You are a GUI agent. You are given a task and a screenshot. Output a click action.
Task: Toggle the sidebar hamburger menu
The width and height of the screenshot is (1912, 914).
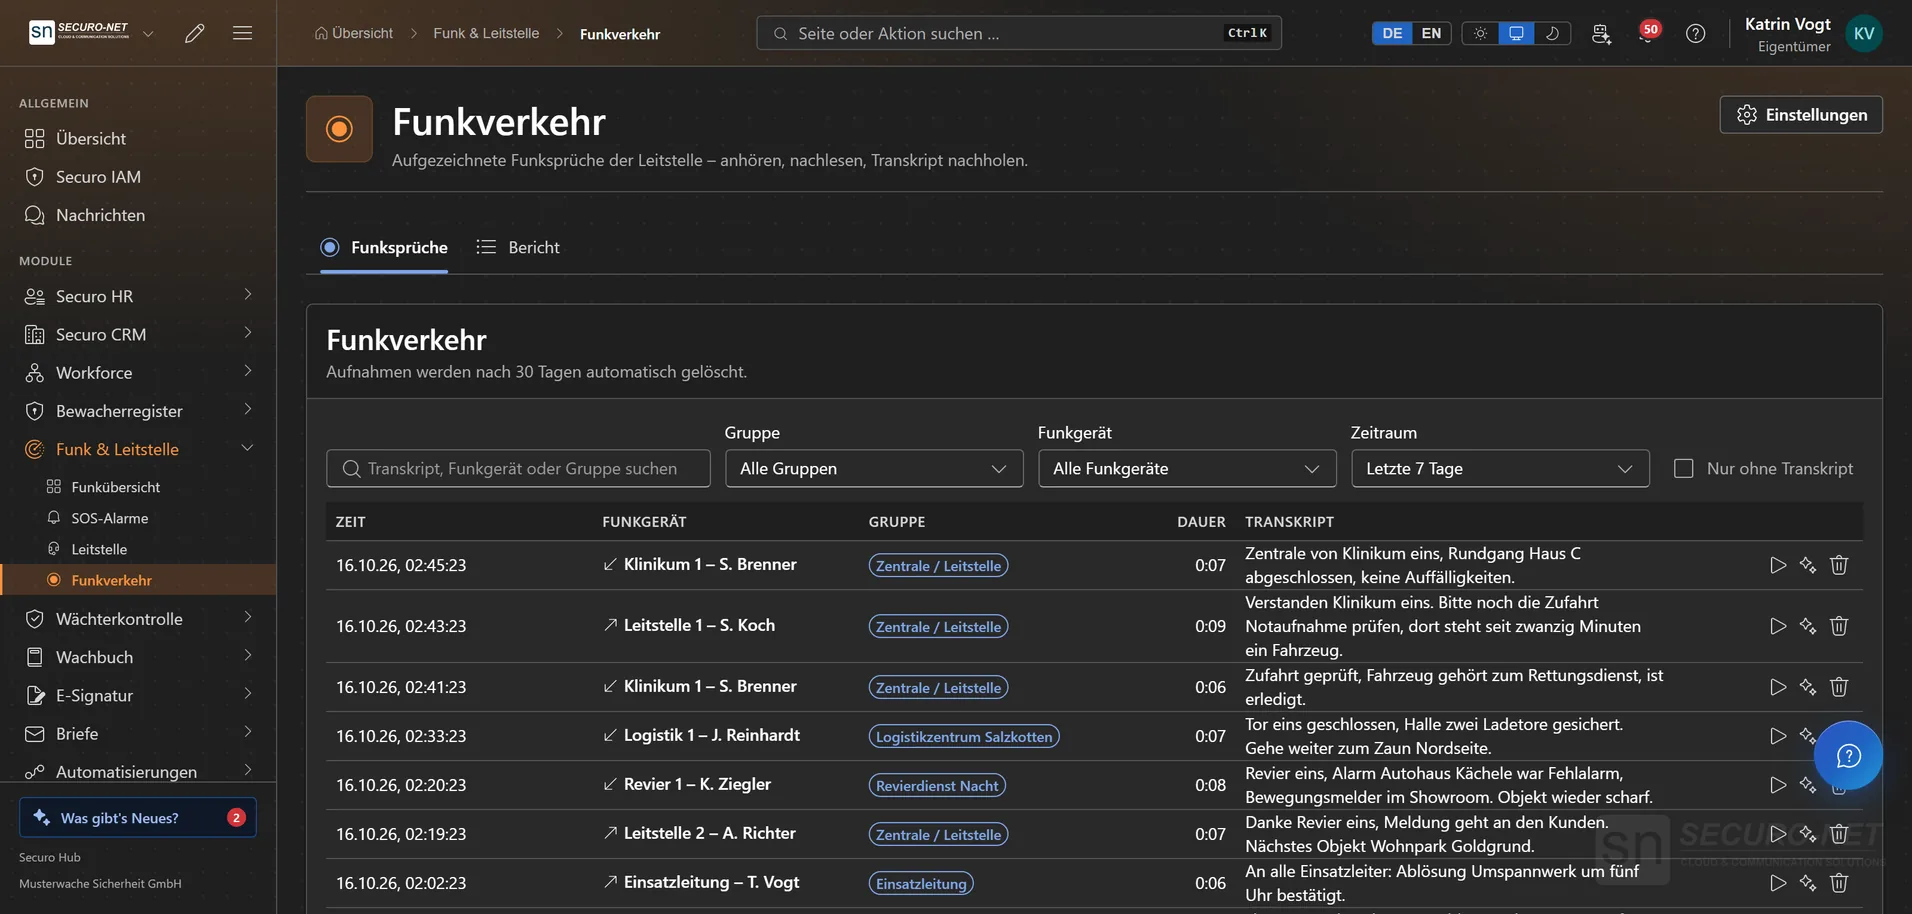pos(242,33)
